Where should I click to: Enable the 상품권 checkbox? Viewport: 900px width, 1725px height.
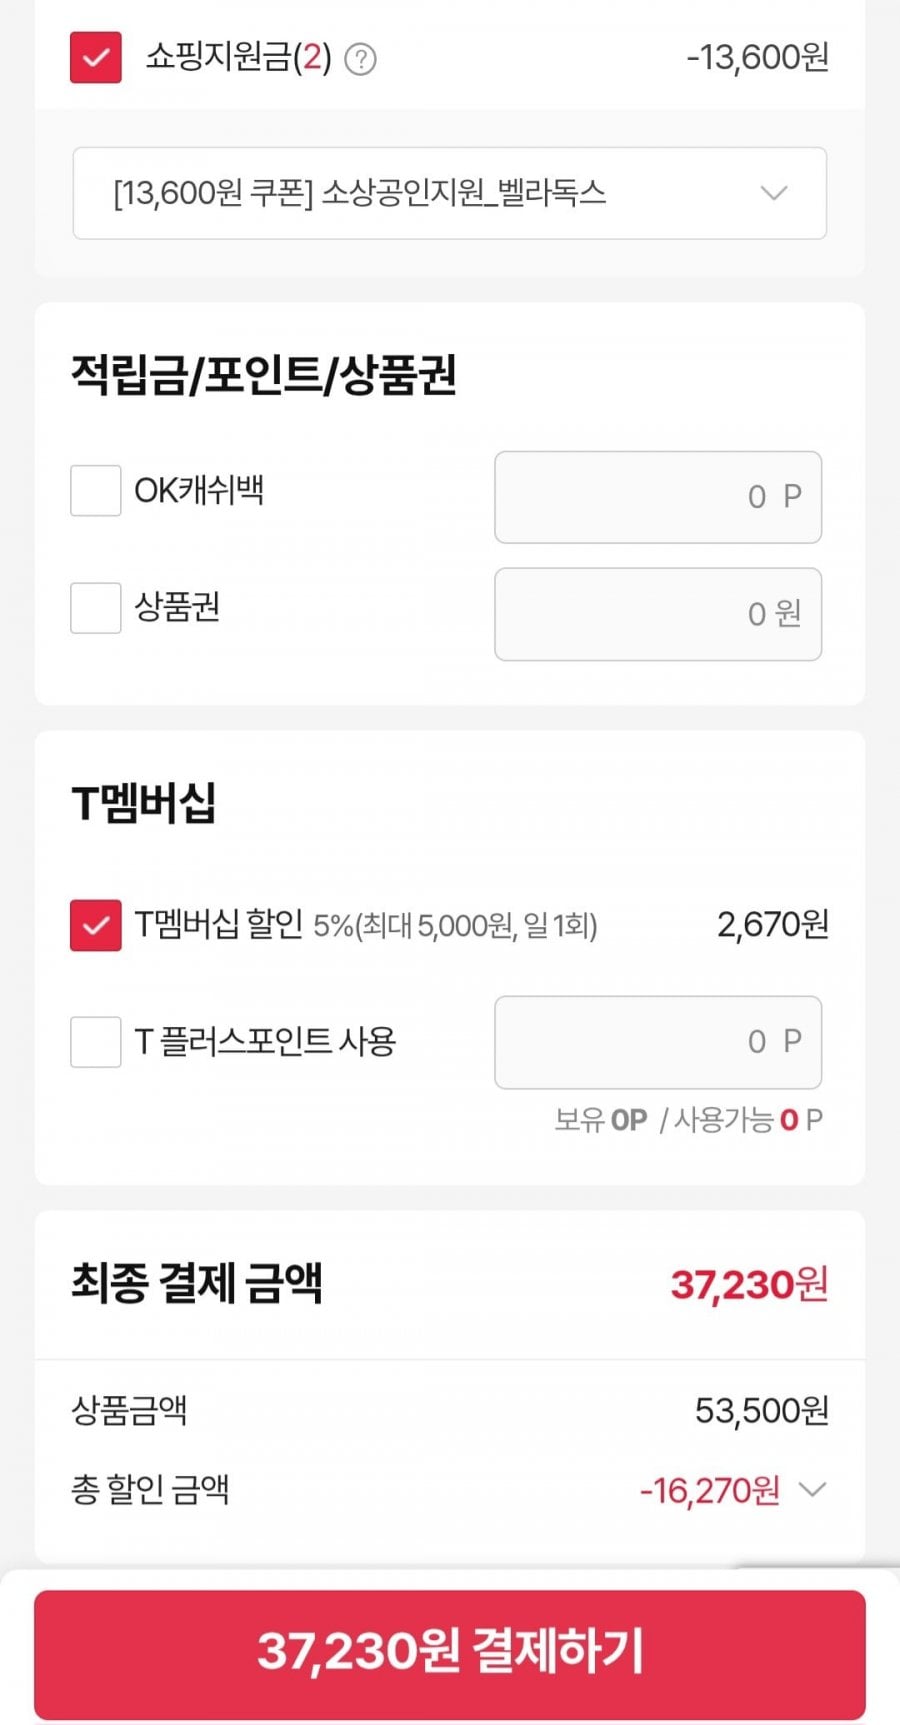(x=96, y=608)
